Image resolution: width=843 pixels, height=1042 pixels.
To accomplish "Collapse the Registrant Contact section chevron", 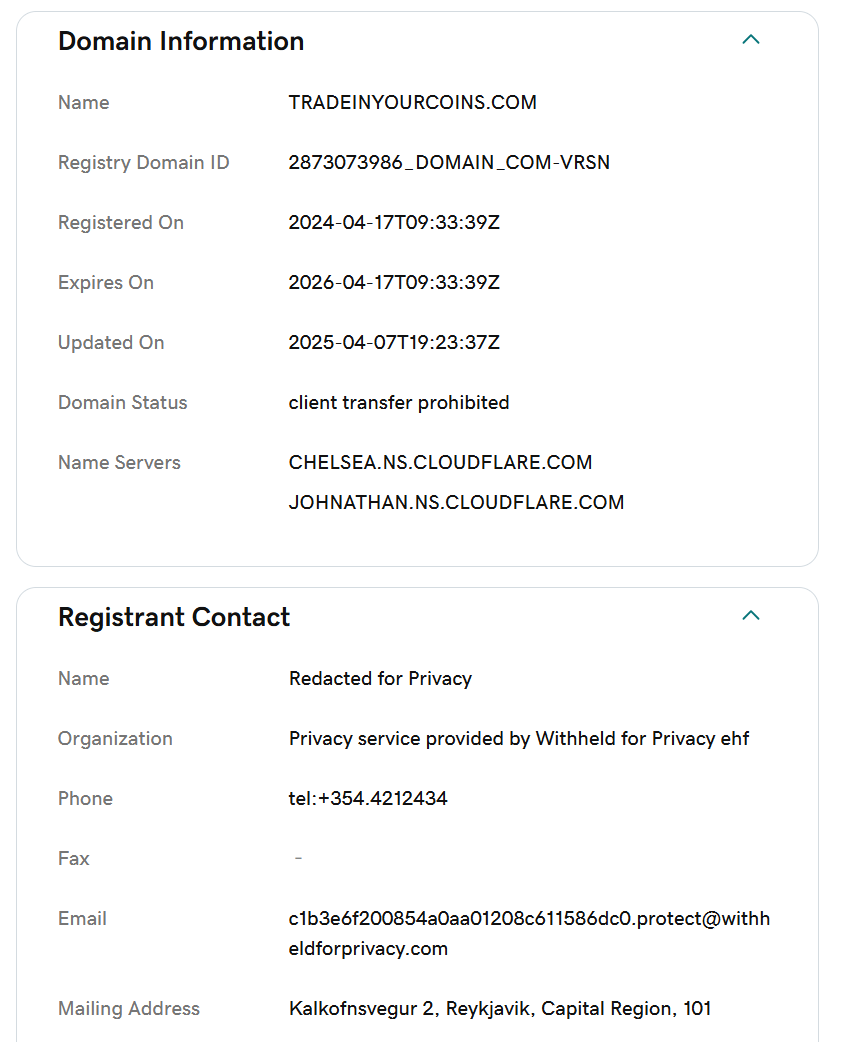I will pyautogui.click(x=750, y=615).
